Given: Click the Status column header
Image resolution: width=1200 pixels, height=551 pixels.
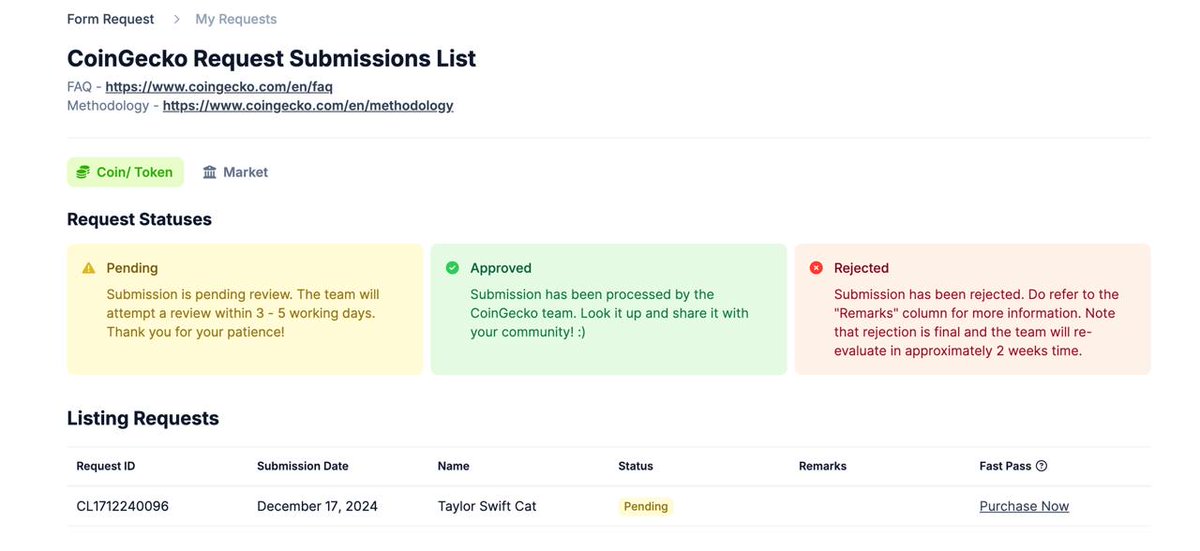Looking at the screenshot, I should pyautogui.click(x=635, y=466).
